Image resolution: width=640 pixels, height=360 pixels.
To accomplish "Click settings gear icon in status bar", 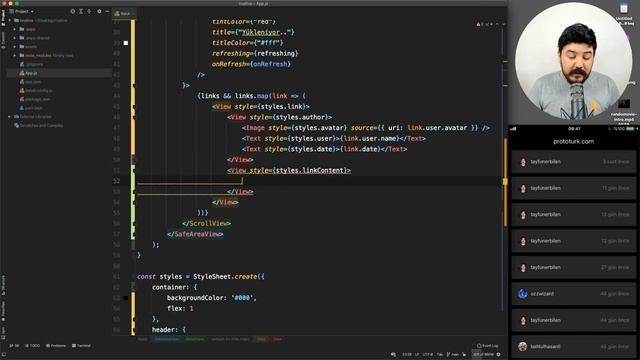I will pyautogui.click(x=498, y=354).
